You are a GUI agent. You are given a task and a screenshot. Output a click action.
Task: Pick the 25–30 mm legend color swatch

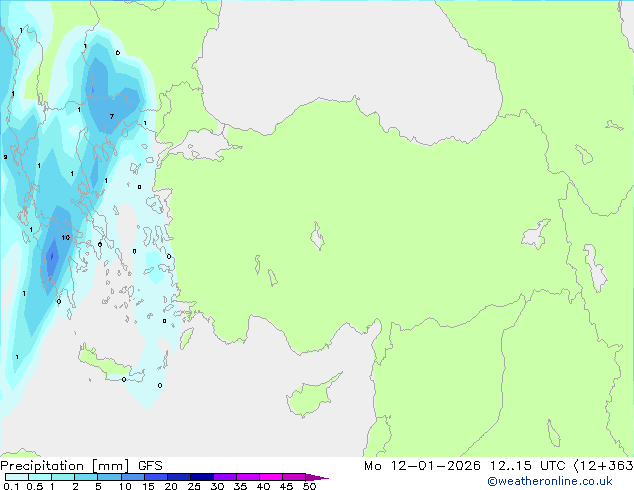[x=202, y=477]
